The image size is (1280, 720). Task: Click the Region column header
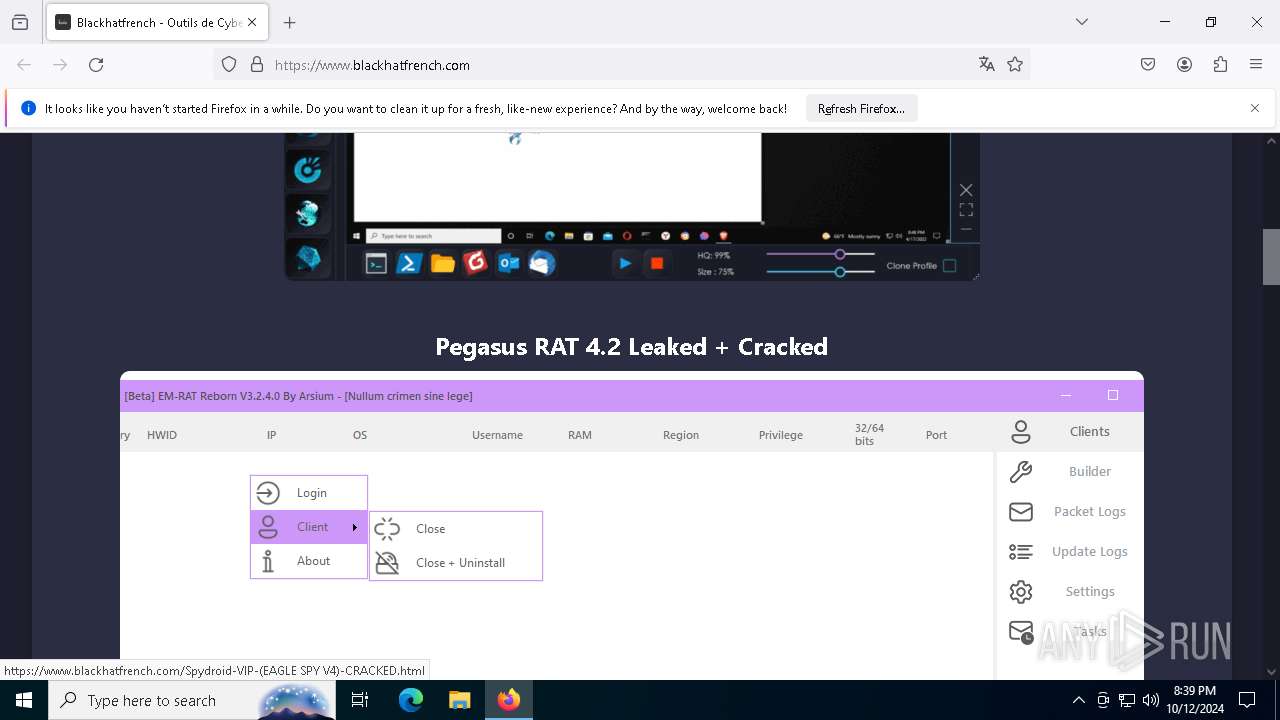click(681, 435)
